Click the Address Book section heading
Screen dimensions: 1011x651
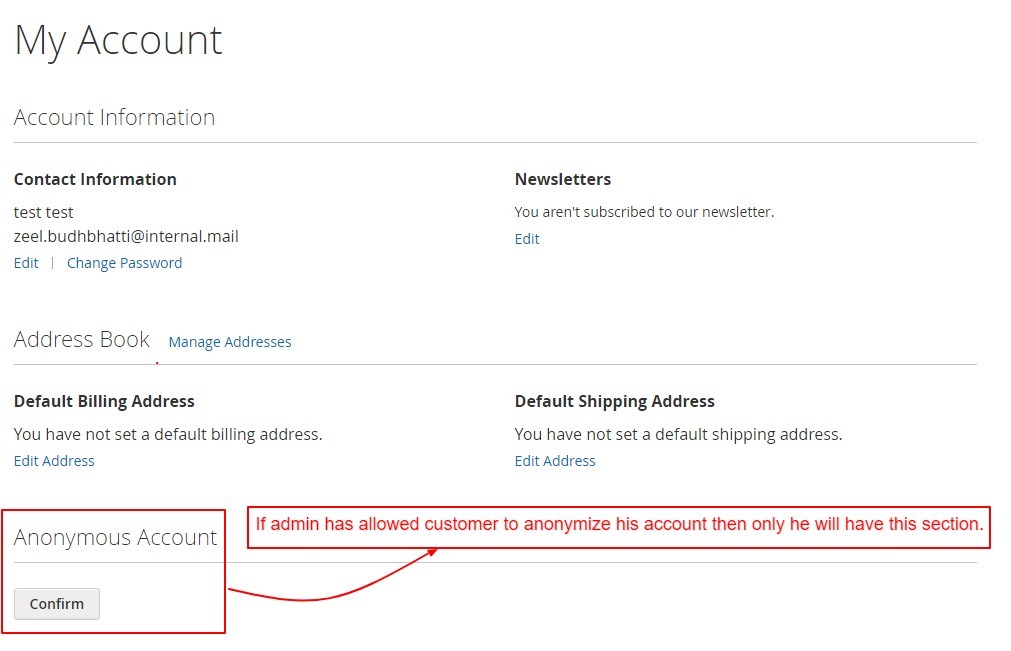point(82,339)
